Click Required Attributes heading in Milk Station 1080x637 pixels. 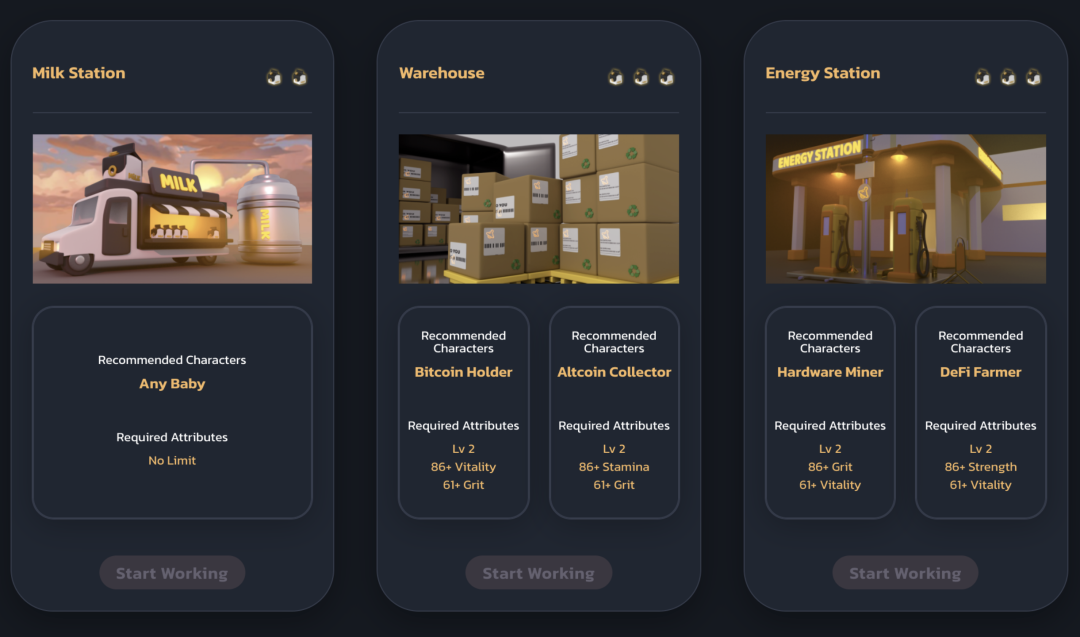[172, 437]
